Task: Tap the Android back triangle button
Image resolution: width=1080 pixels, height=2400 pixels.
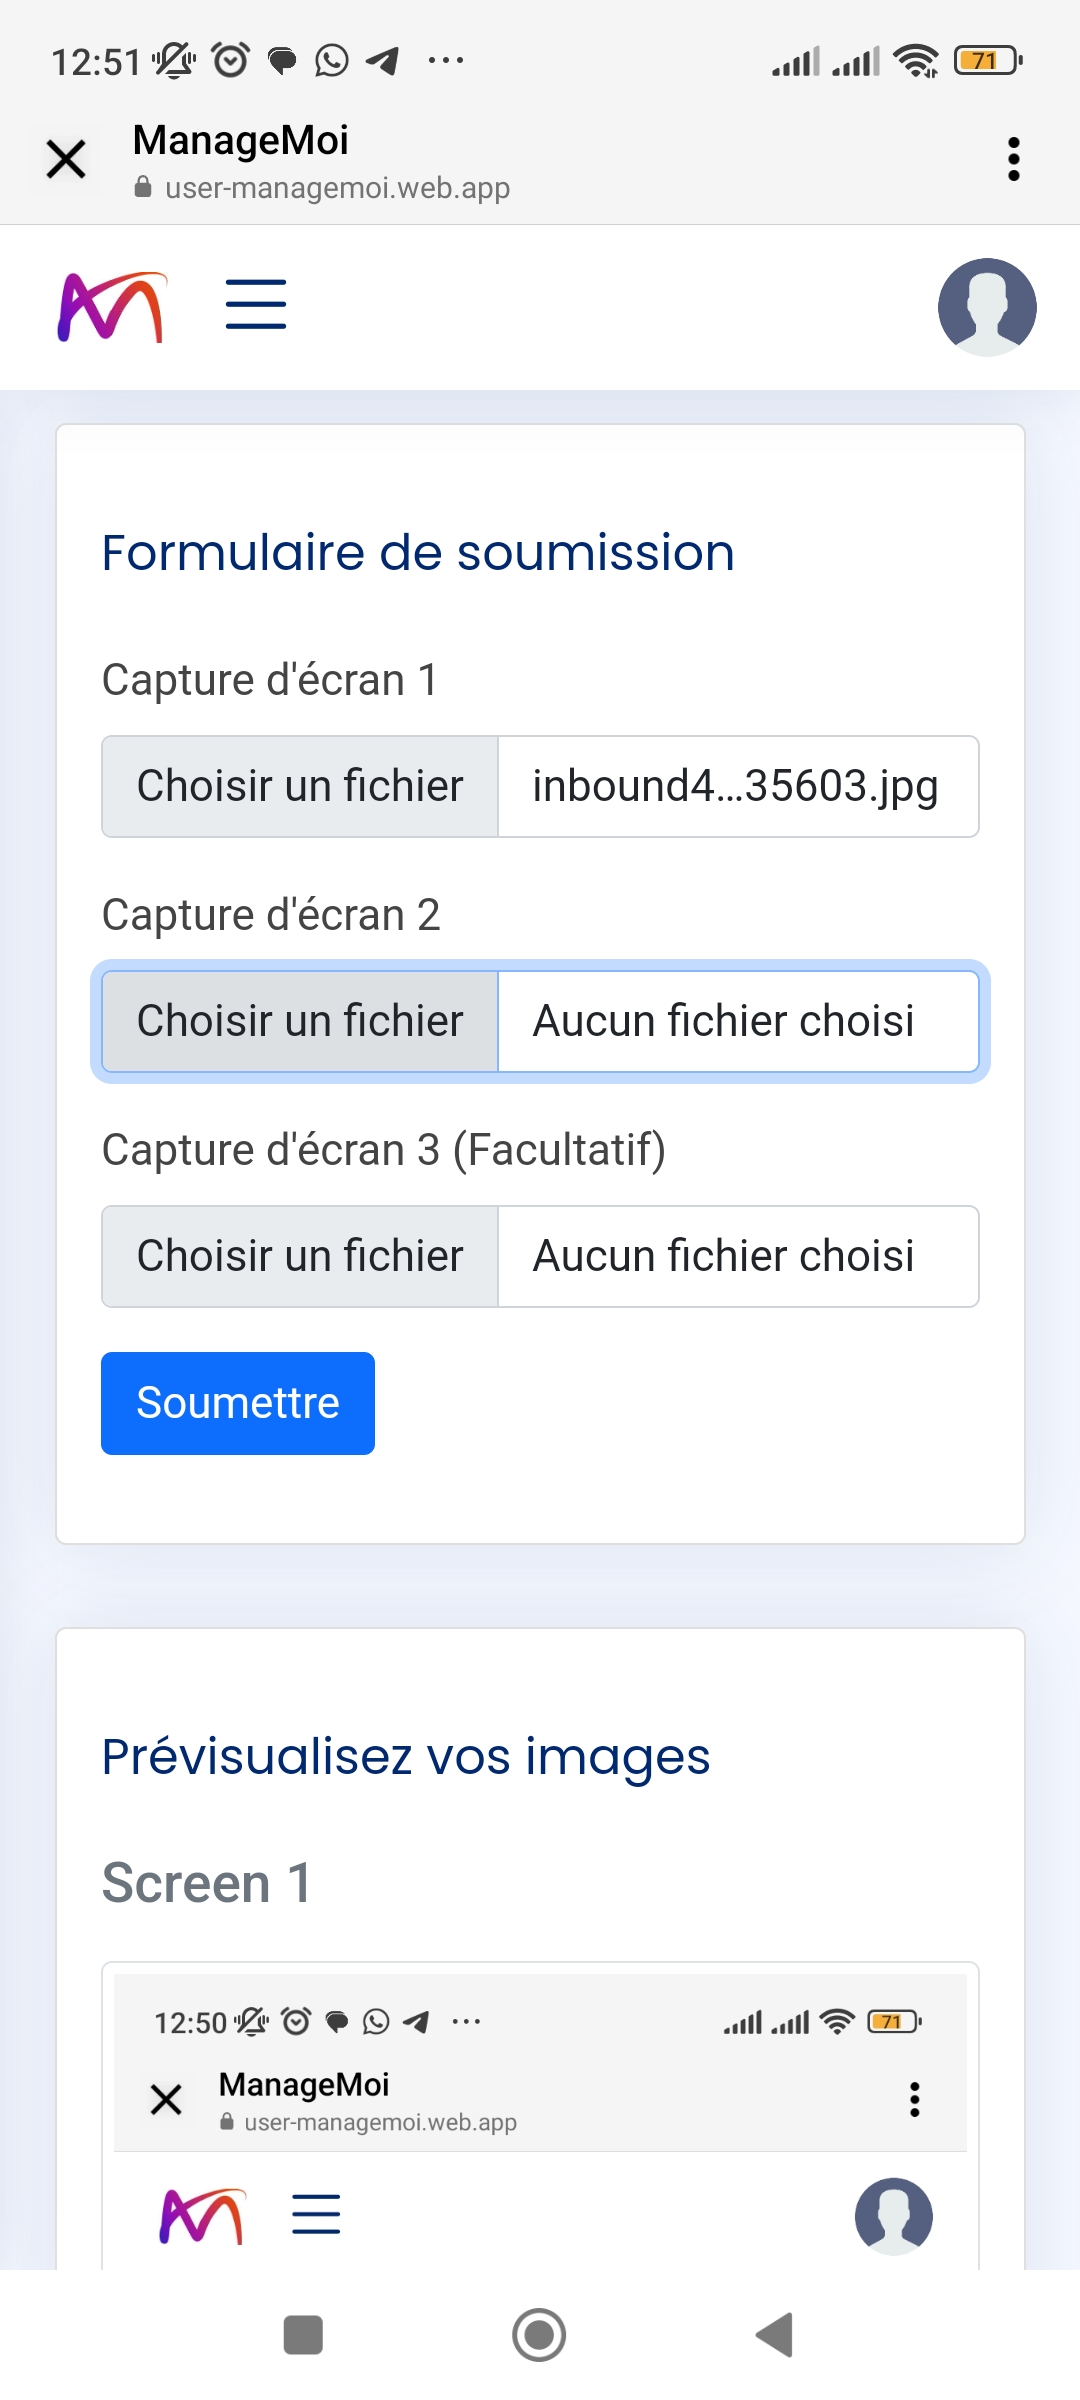Action: pyautogui.click(x=775, y=2335)
